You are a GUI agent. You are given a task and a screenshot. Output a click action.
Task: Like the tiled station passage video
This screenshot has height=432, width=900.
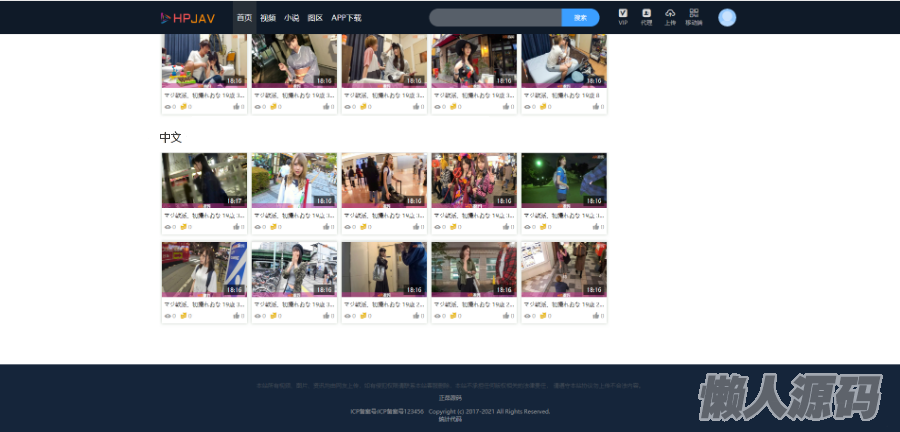(x=596, y=316)
